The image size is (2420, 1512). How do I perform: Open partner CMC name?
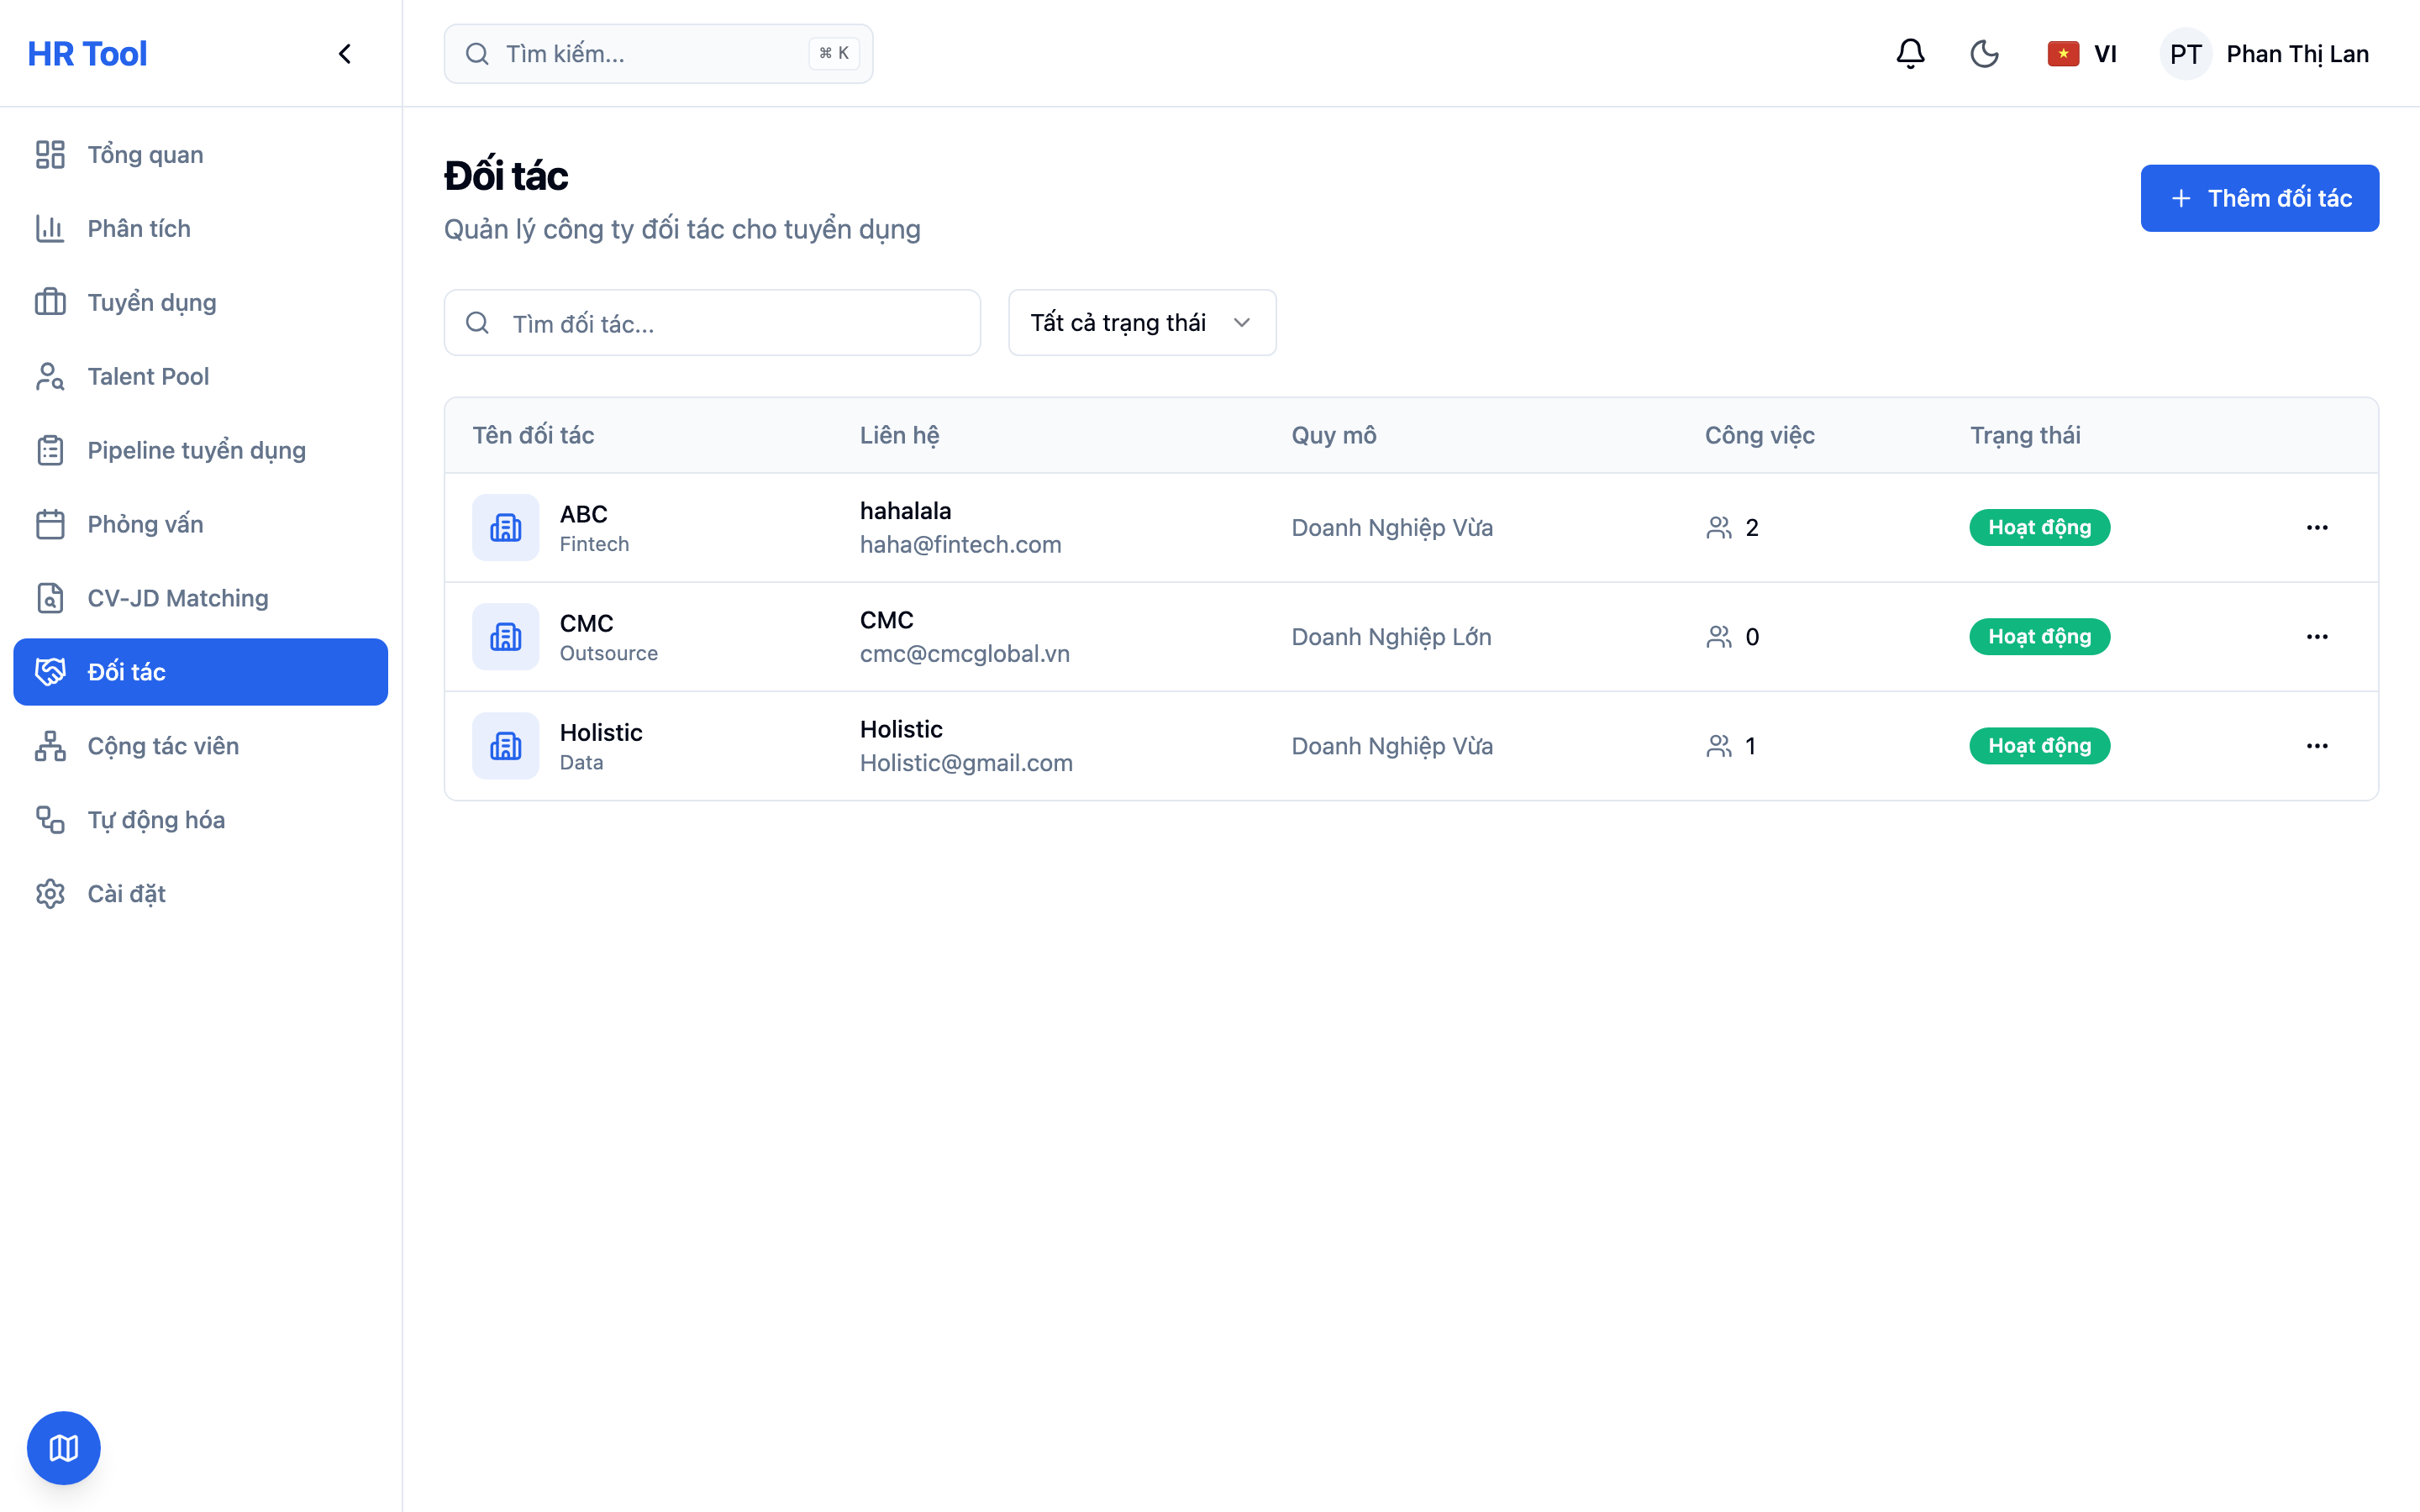click(x=586, y=623)
